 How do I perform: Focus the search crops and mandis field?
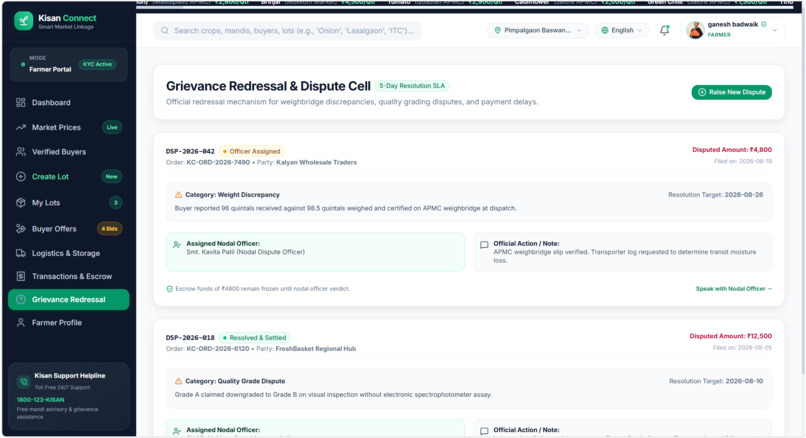pos(287,30)
